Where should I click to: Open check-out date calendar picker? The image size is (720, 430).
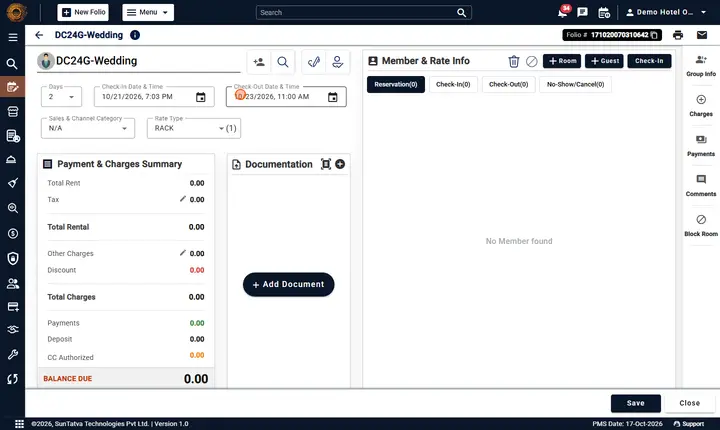pyautogui.click(x=332, y=97)
